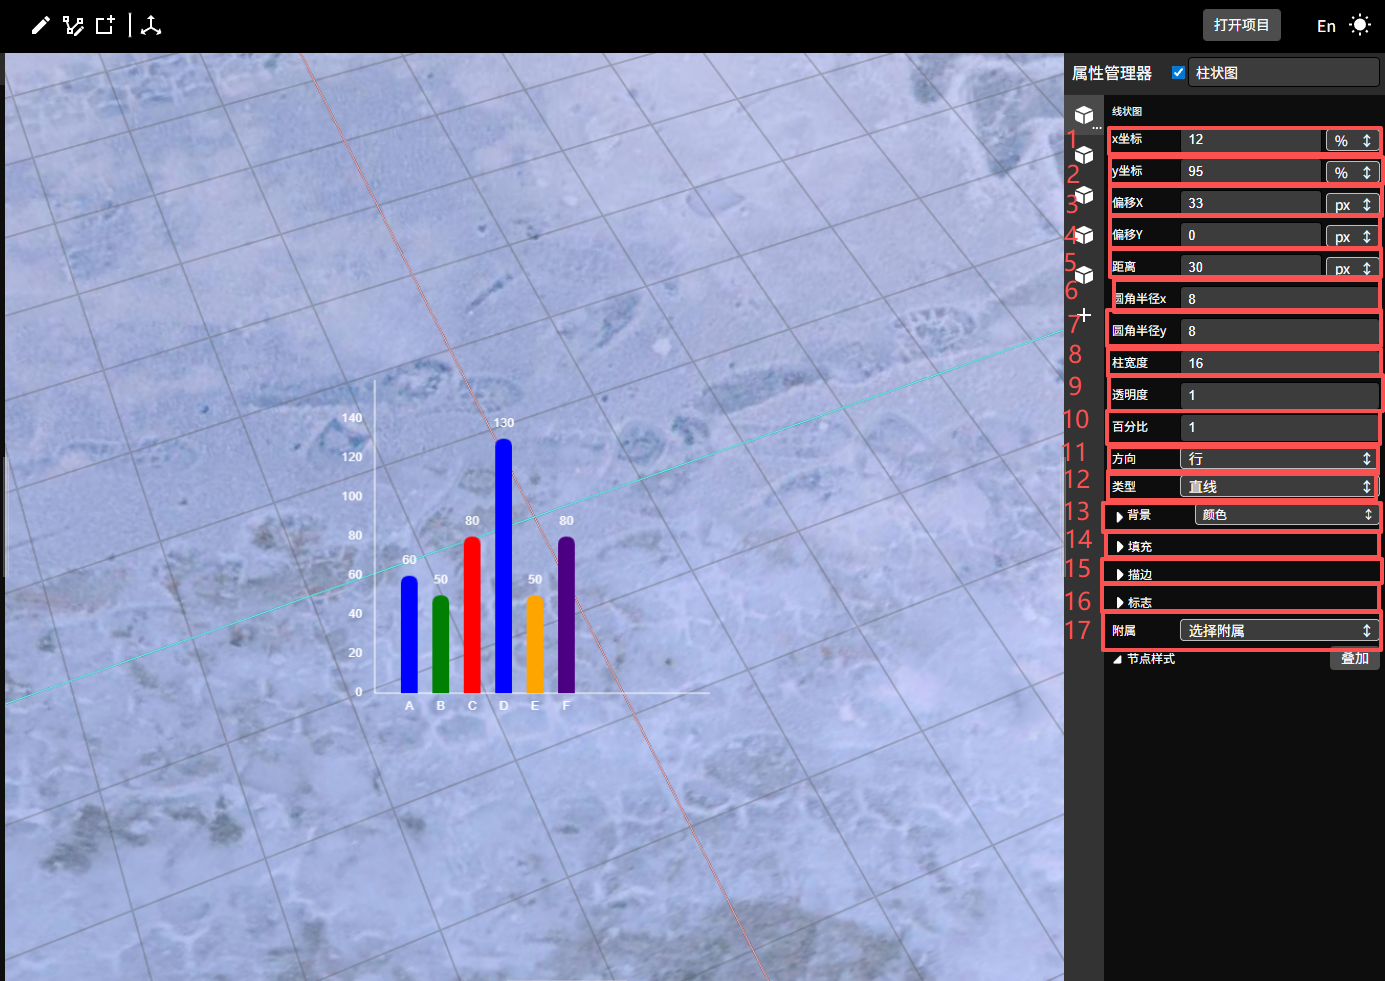Image resolution: width=1385 pixels, height=981 pixels.
Task: Click the 百分比 value field
Action: 1279,427
